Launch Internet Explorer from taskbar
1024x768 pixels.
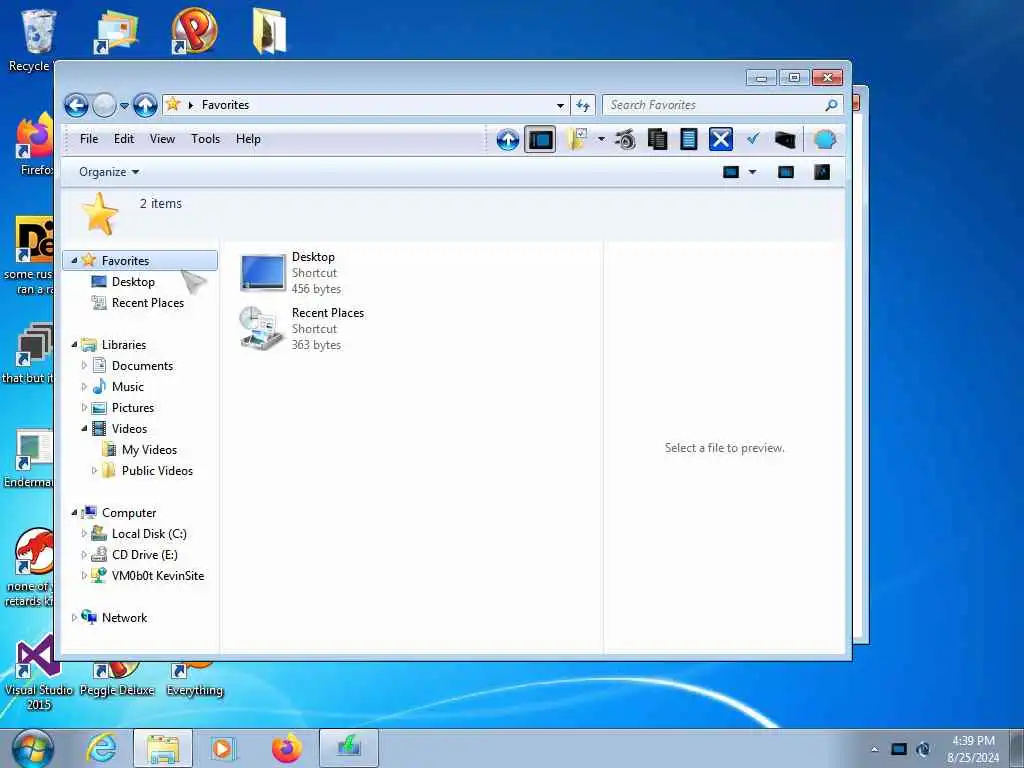coord(102,748)
